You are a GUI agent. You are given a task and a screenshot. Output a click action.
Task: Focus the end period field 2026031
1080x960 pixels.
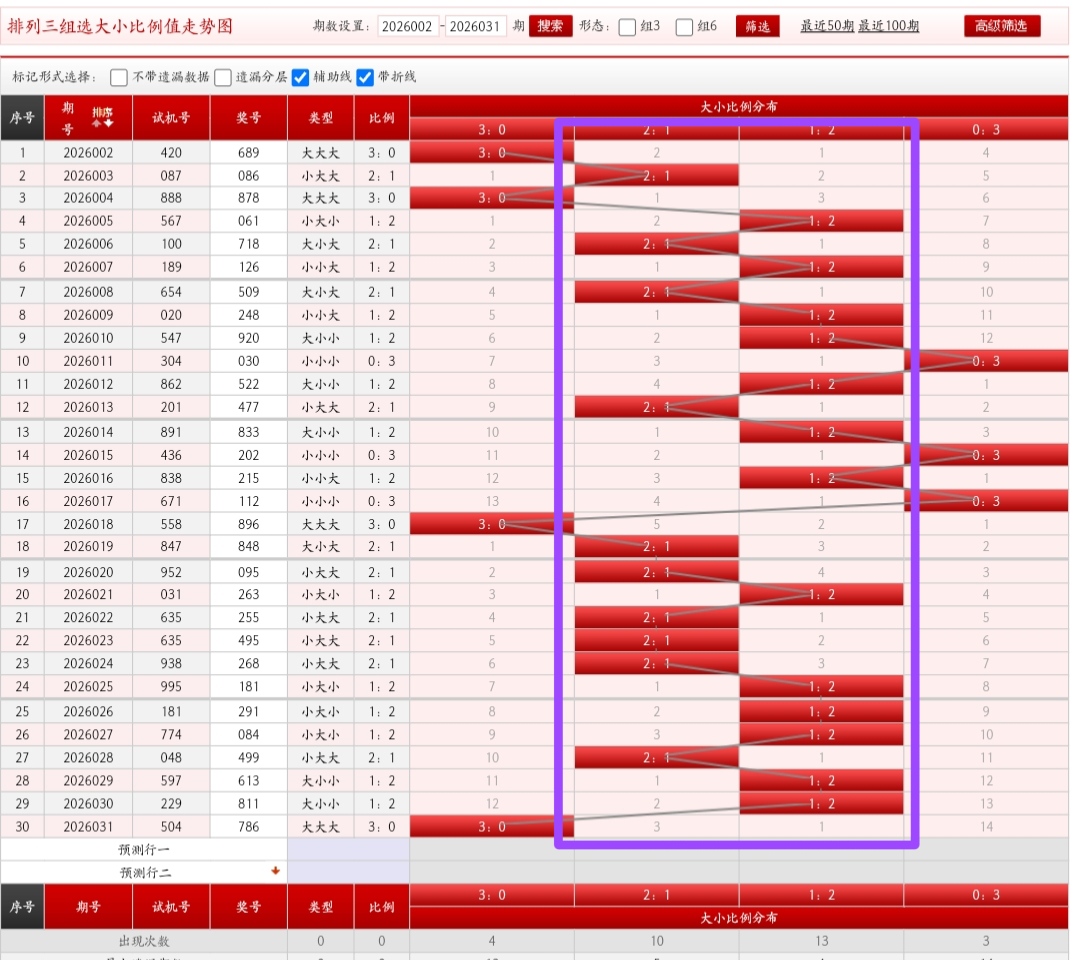(475, 26)
